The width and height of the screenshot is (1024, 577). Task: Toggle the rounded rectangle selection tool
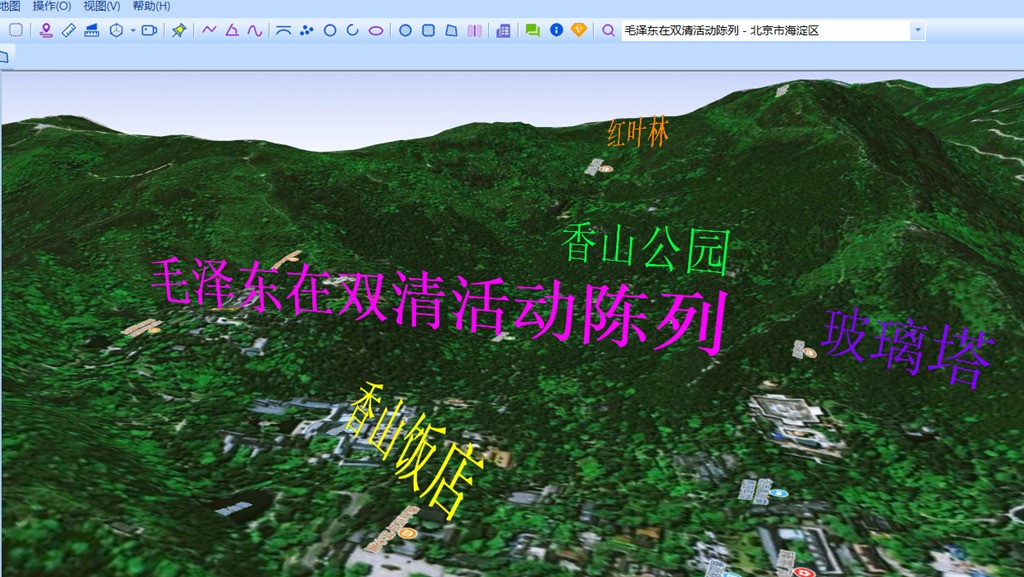tap(16, 30)
